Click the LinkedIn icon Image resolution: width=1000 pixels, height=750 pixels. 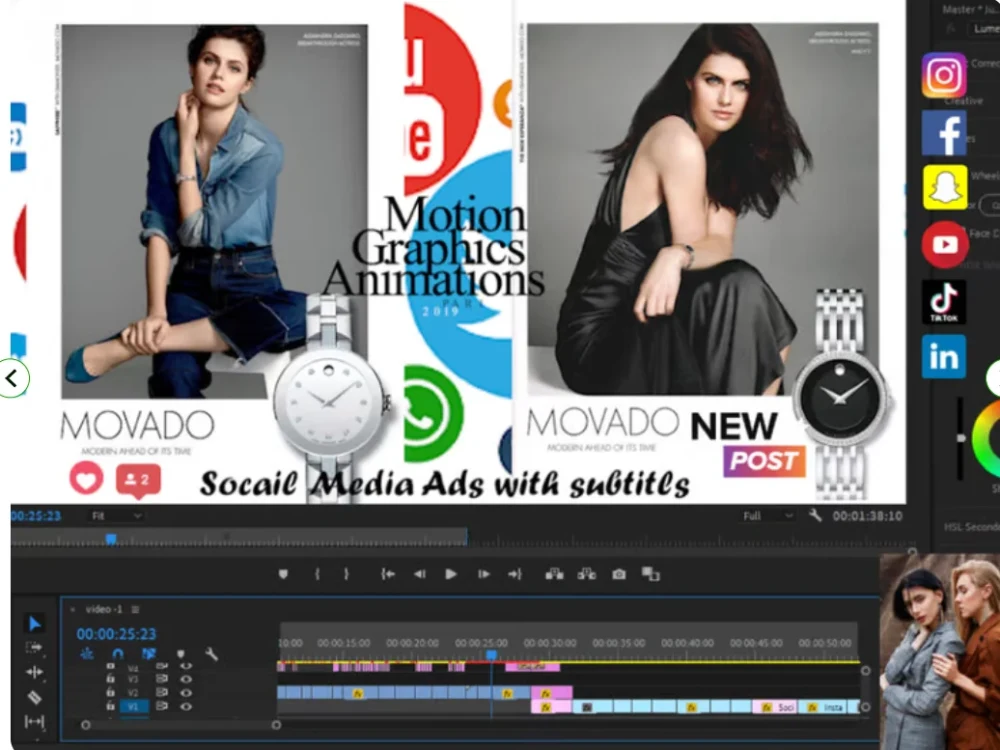(x=944, y=357)
